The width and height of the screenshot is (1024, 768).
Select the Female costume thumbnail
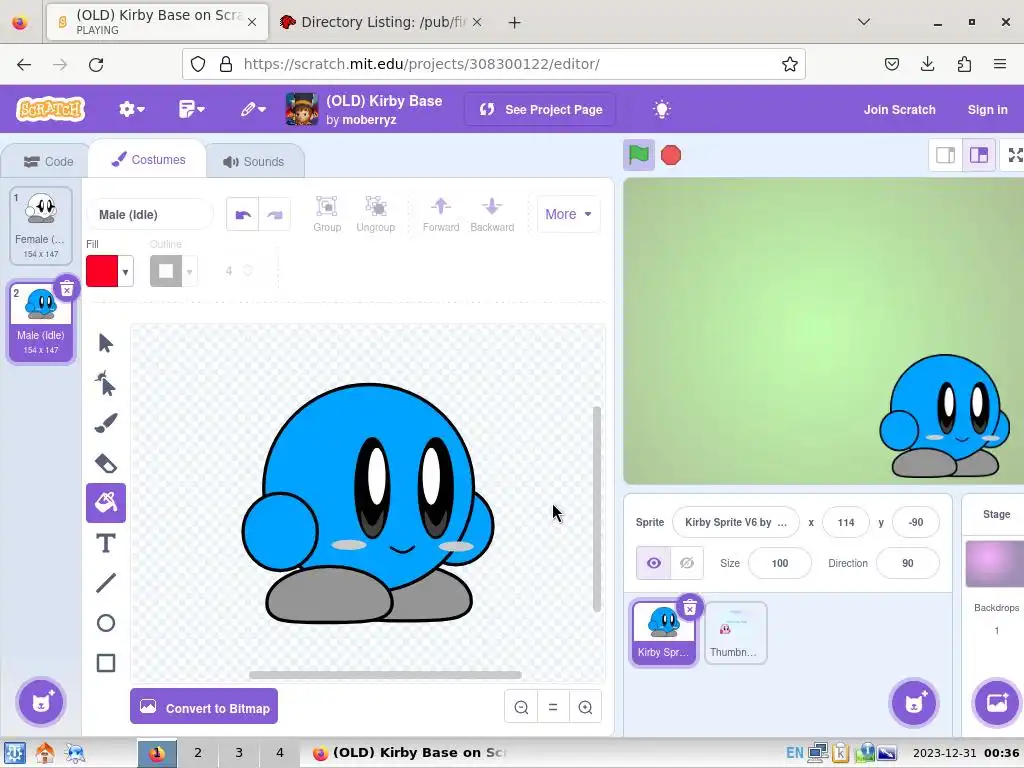(x=41, y=225)
